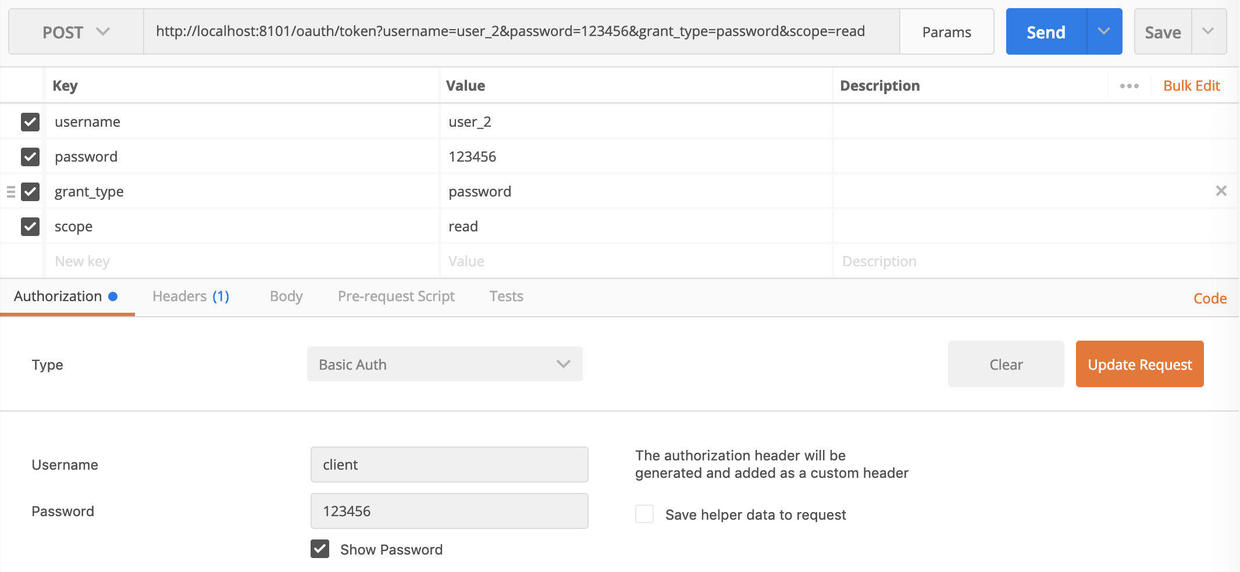The width and height of the screenshot is (1240, 572).
Task: Open the Bulk Edit link
Action: click(1191, 86)
